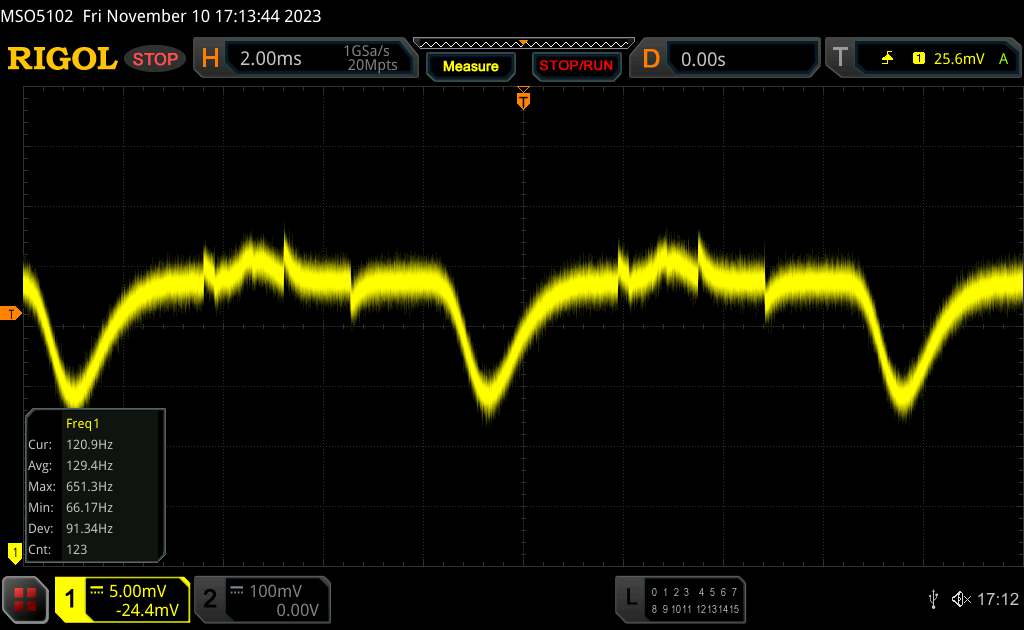Click digital channels 8-15 row
This screenshot has height=630, width=1024.
(x=694, y=608)
